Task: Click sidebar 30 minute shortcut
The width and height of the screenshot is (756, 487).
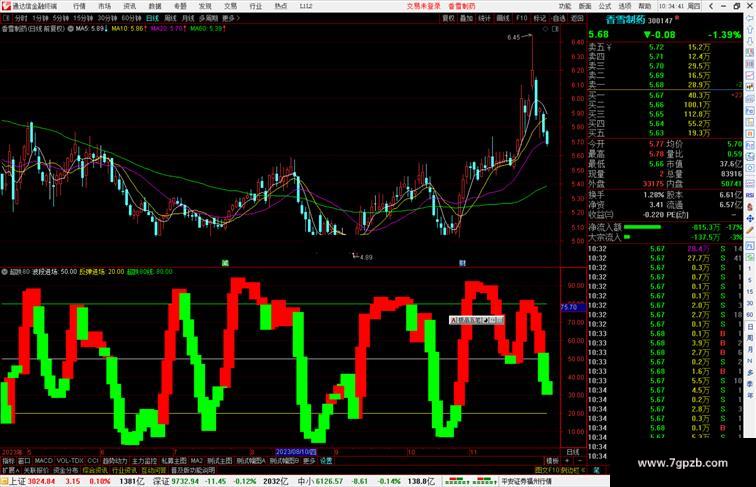Action: tap(750, 303)
